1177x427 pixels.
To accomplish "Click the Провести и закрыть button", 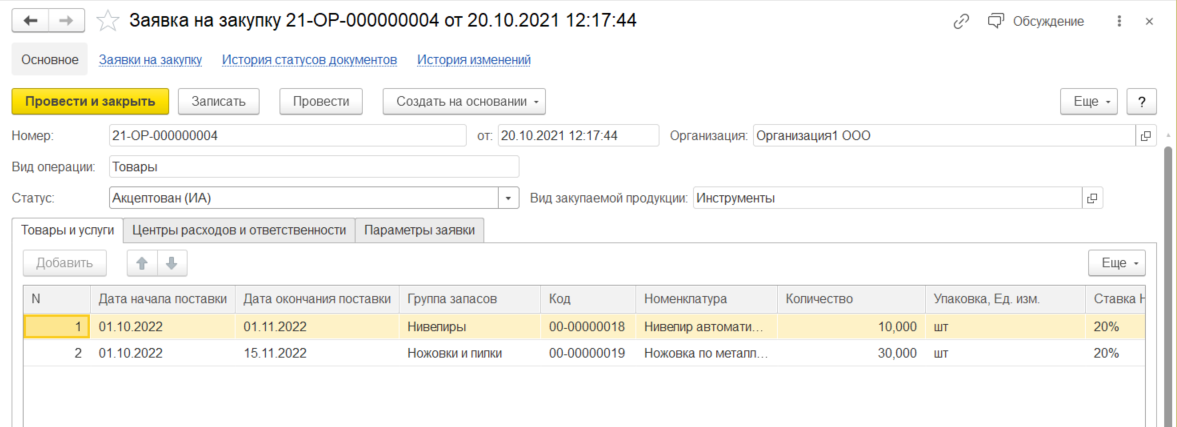I will coord(90,101).
